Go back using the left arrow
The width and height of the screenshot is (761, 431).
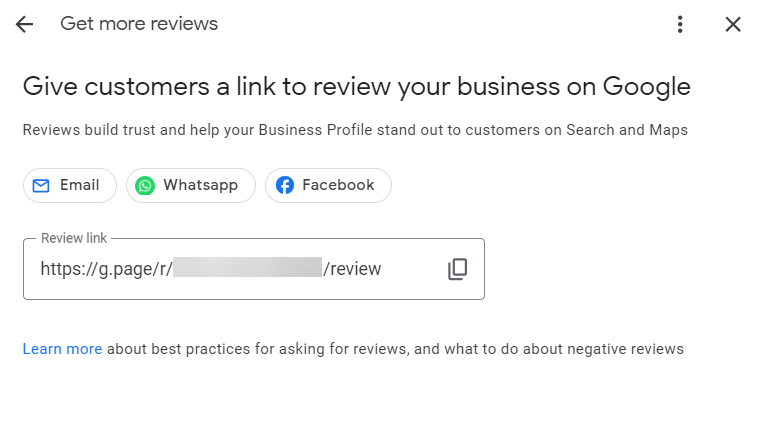[24, 24]
